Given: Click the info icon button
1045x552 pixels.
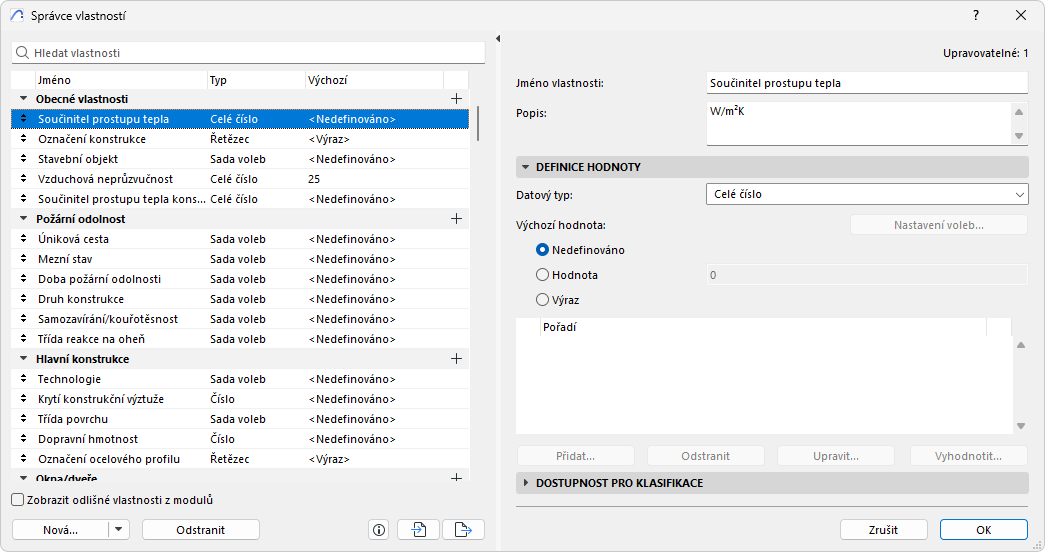Looking at the screenshot, I should point(378,530).
